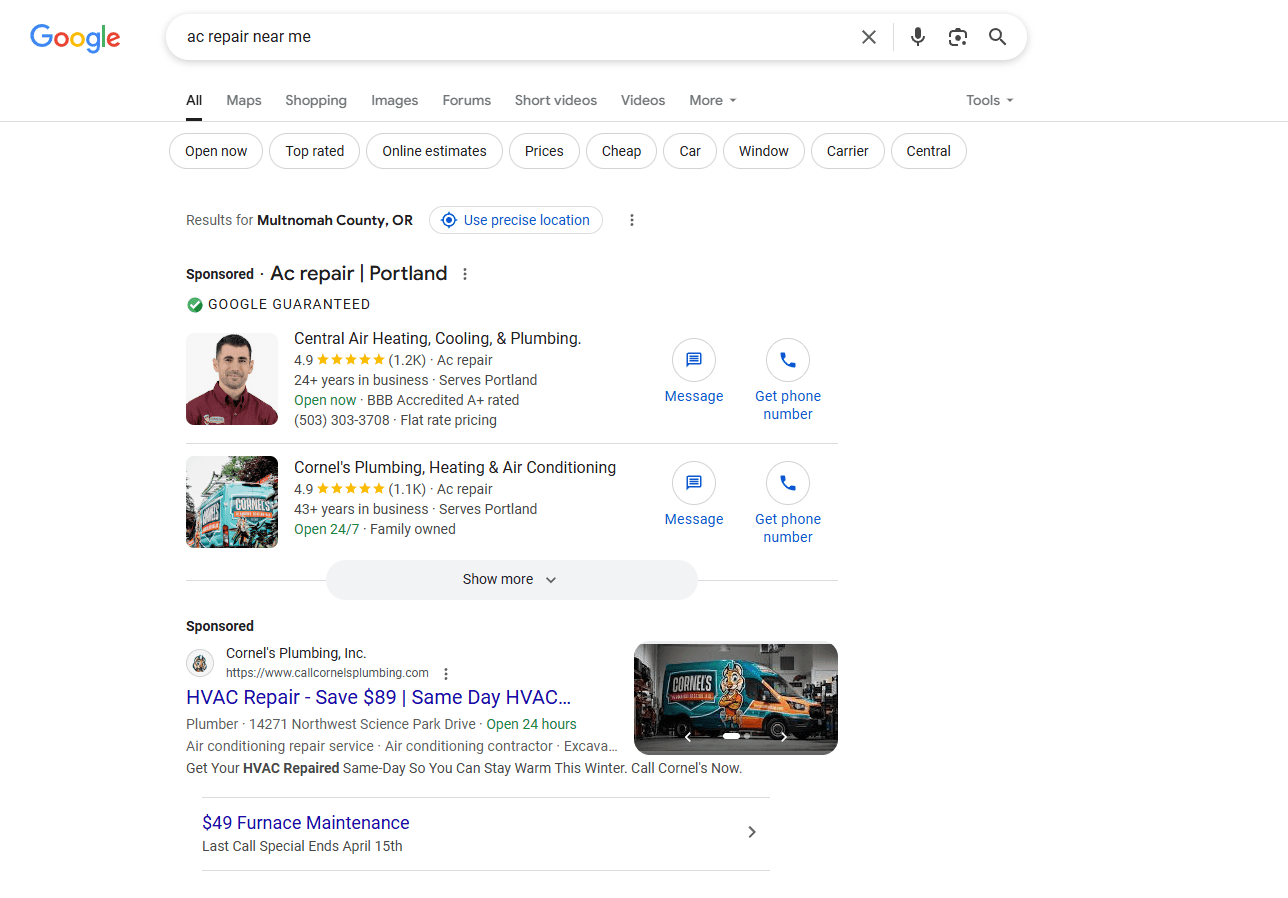Image resolution: width=1288 pixels, height=898 pixels.
Task: Open HVAC Repair - Save $89 ad link
Action: pos(379,697)
